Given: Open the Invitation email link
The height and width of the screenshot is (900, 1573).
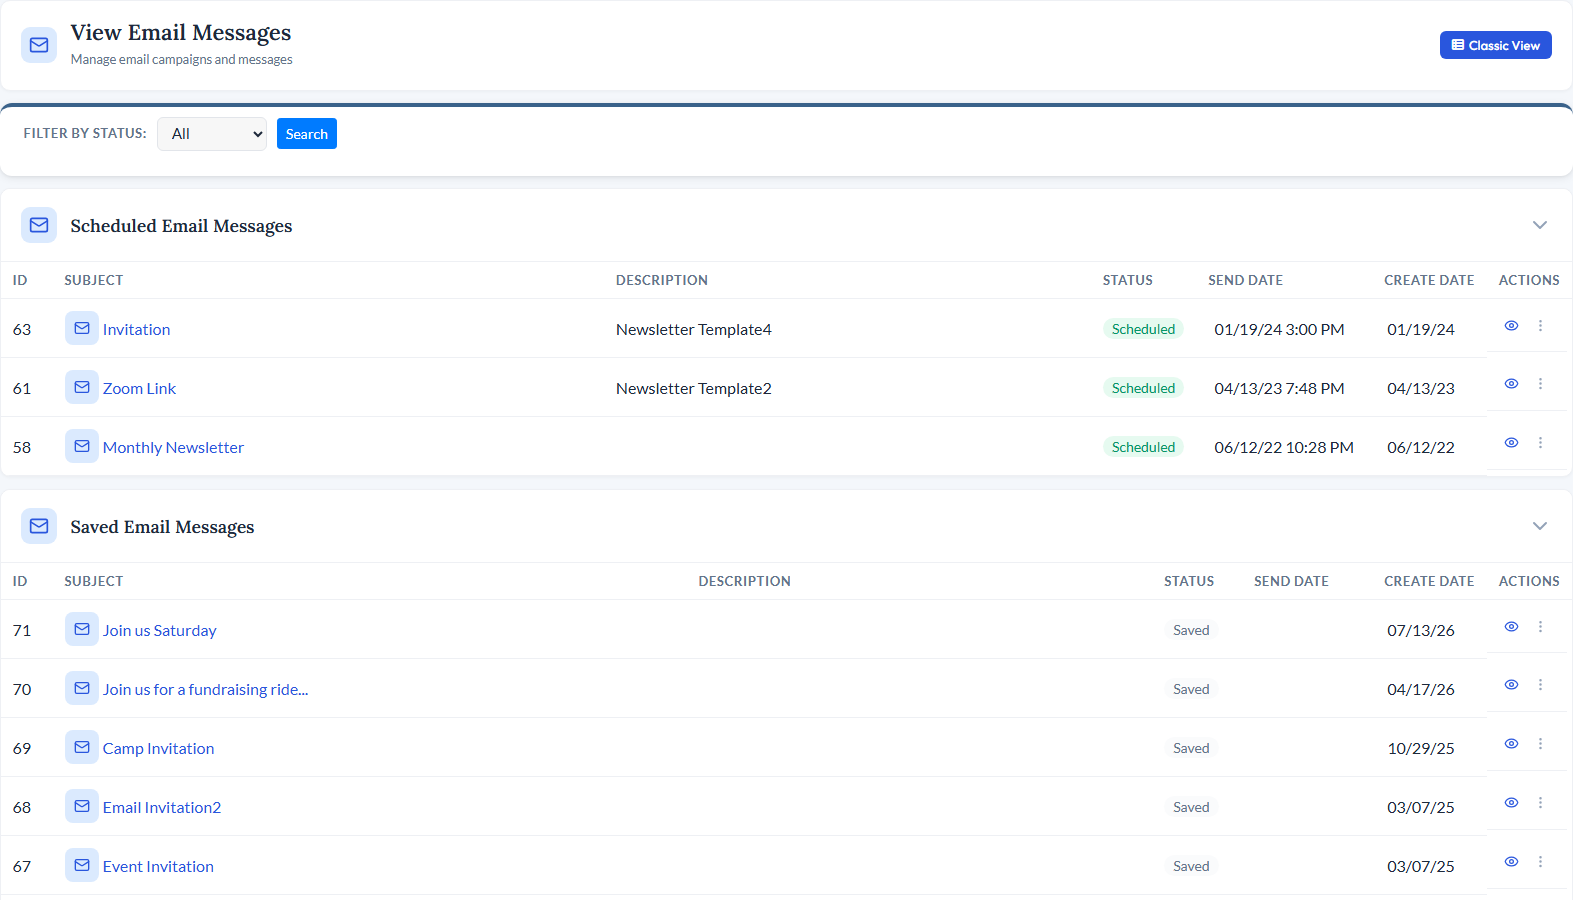Looking at the screenshot, I should click(136, 329).
